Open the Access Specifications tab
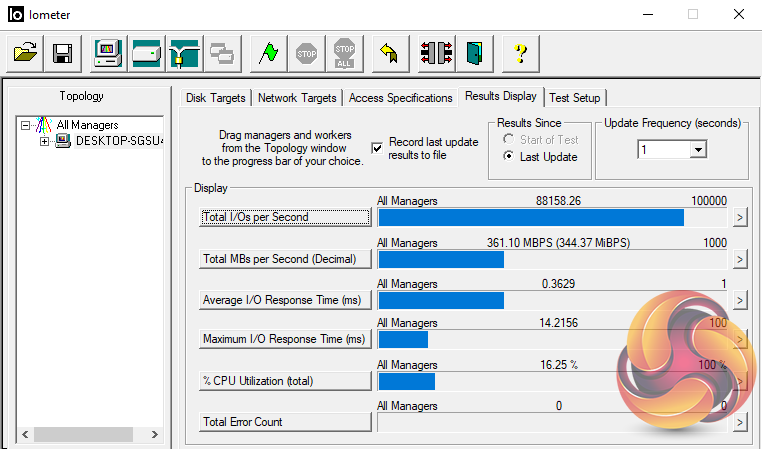 400,98
